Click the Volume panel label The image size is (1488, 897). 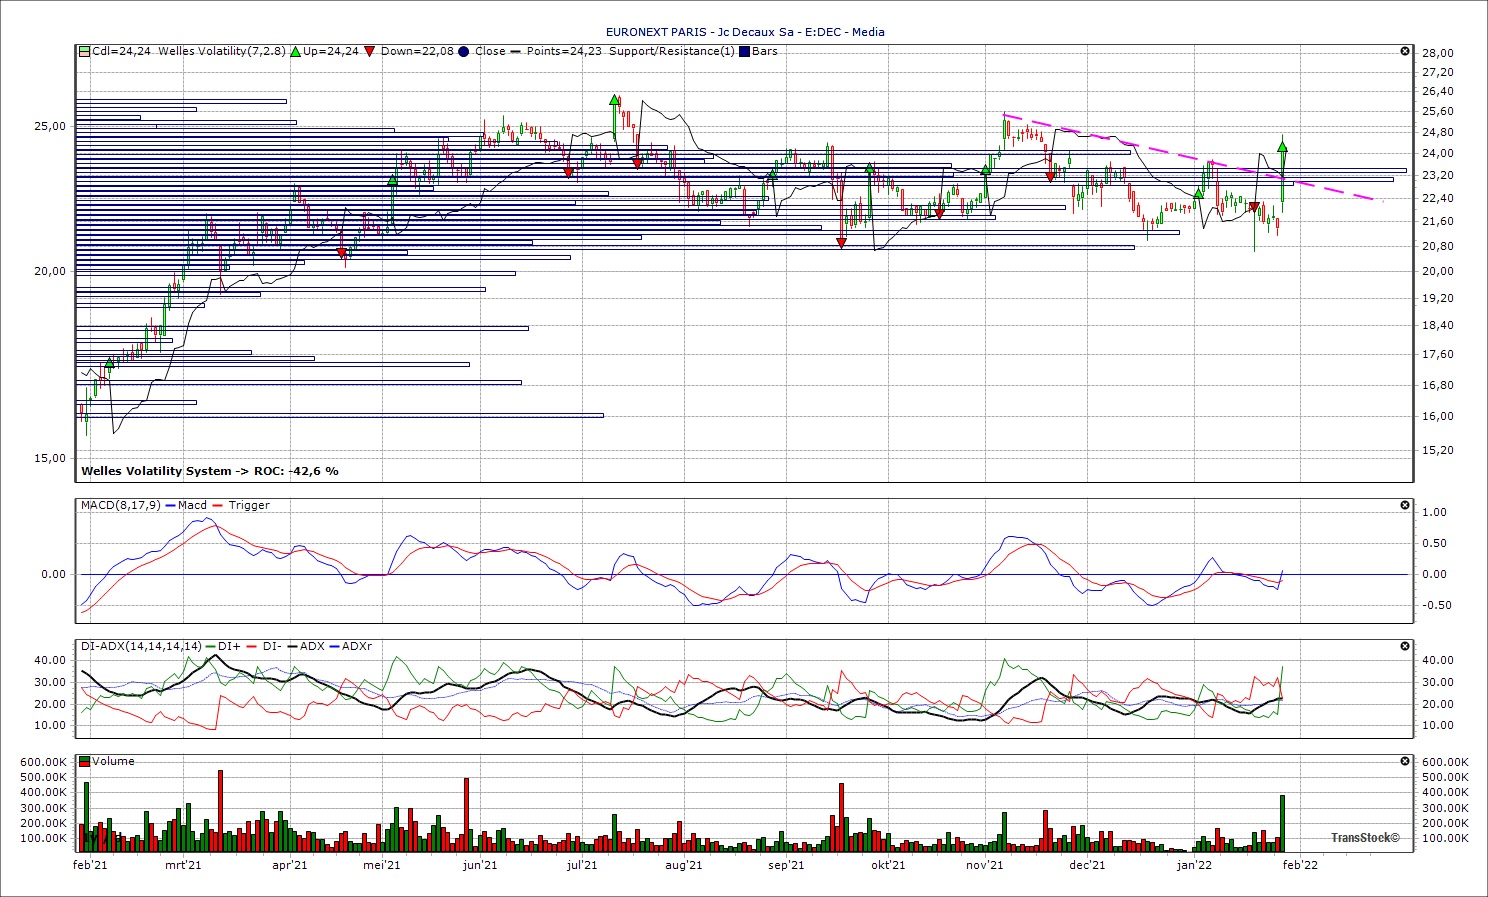[x=113, y=761]
